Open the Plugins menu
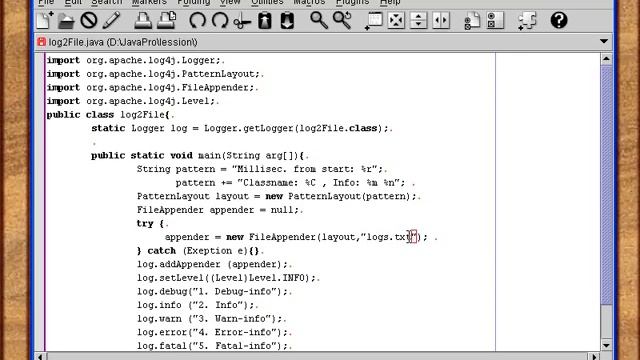Screen dimensions: 640x360 [352, 2]
